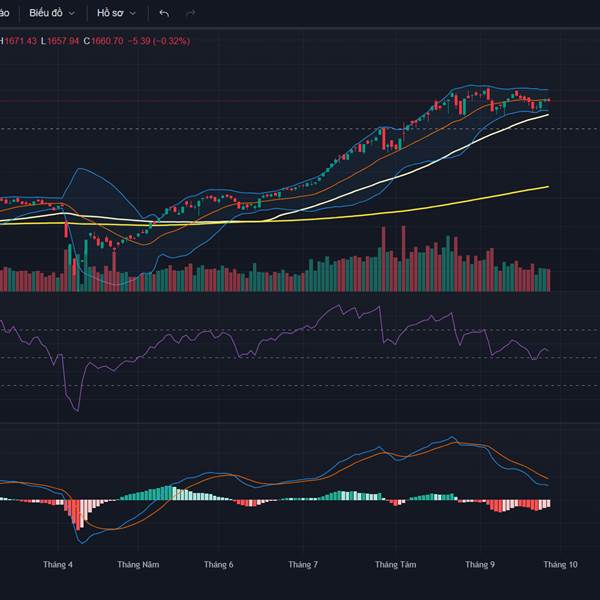Select the yellow long-term moving average line

(450, 201)
